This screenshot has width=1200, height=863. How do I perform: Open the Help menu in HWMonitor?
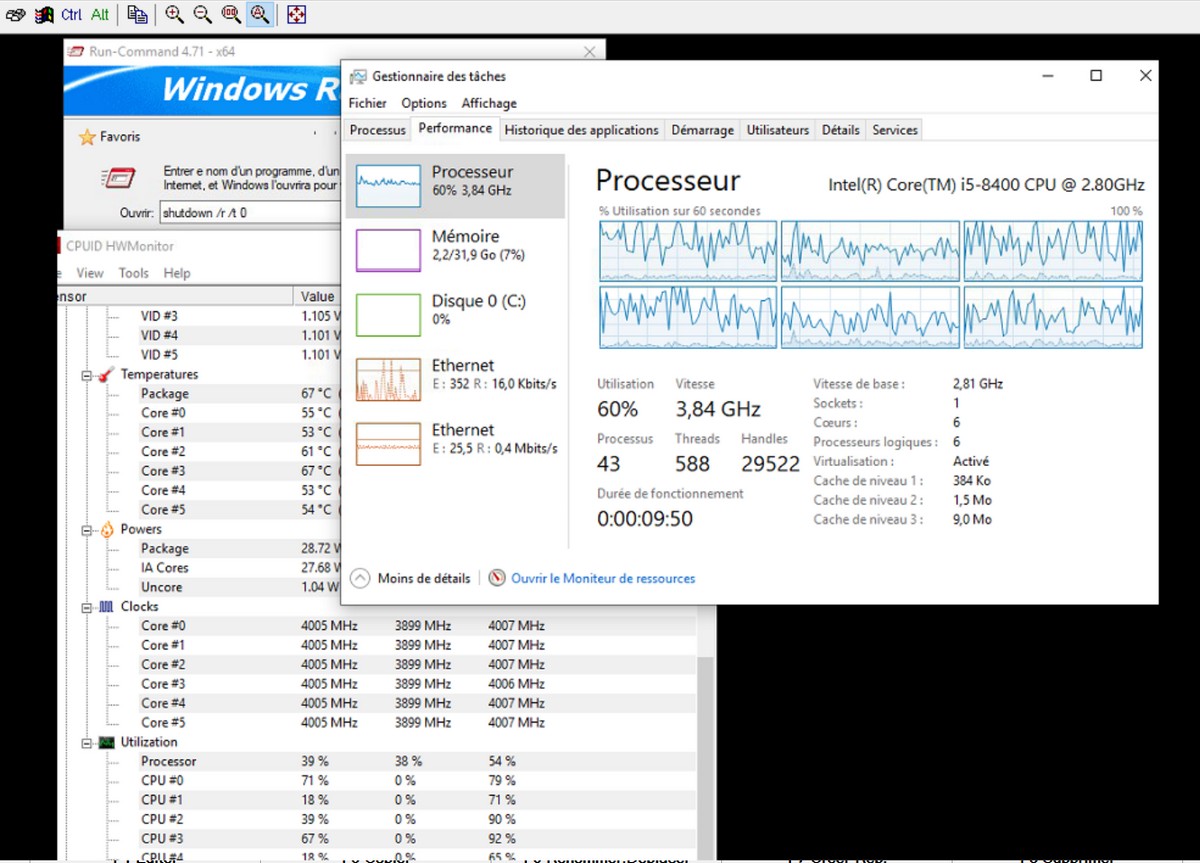coord(177,273)
